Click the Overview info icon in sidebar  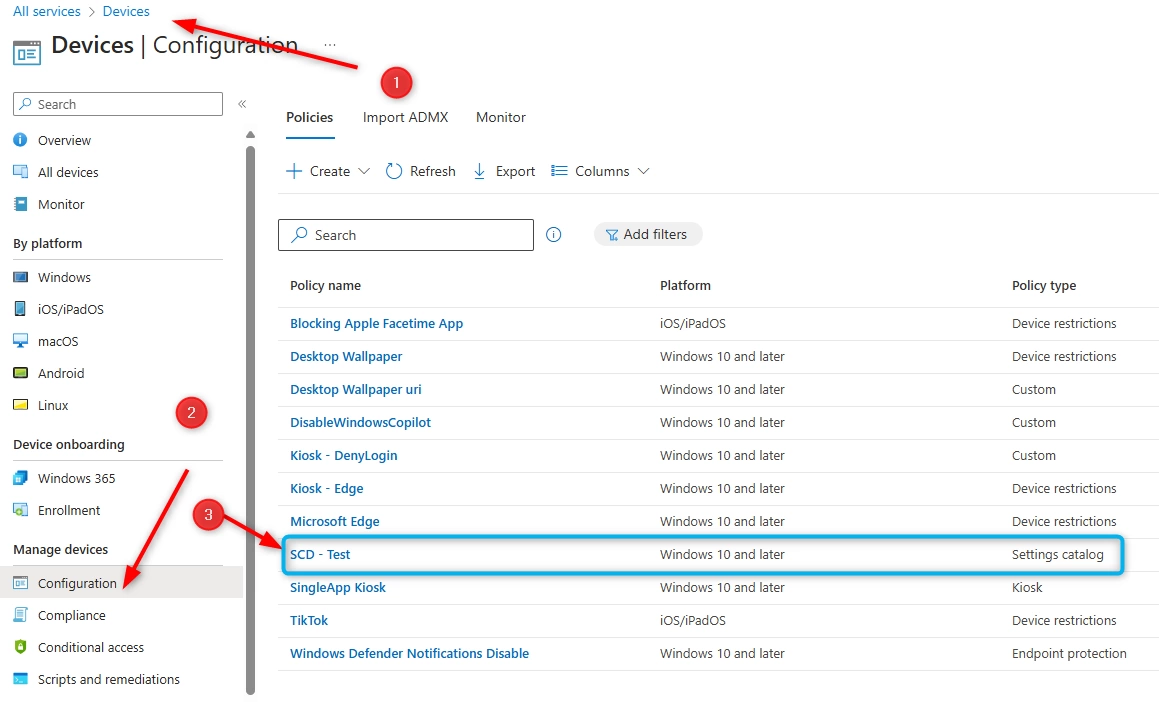21,140
